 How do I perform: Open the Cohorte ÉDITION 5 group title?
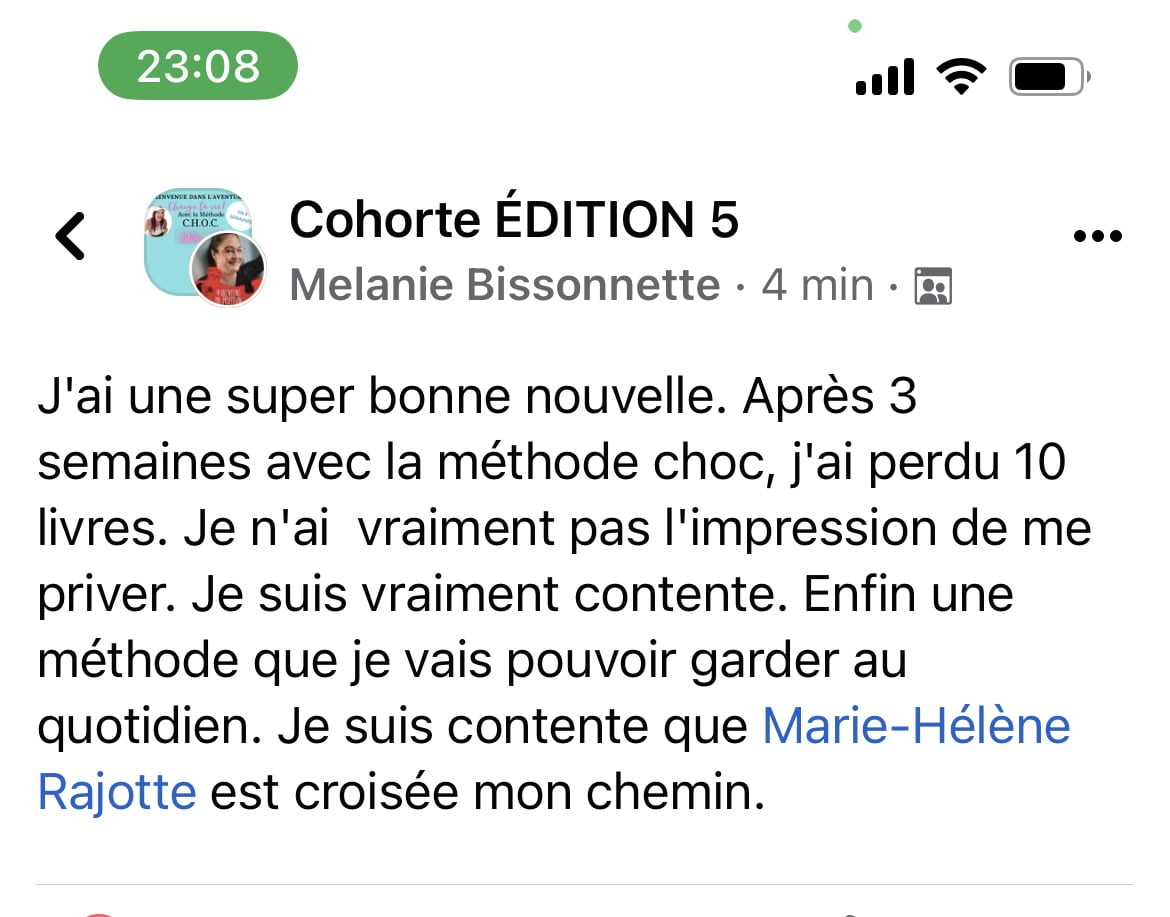[514, 220]
